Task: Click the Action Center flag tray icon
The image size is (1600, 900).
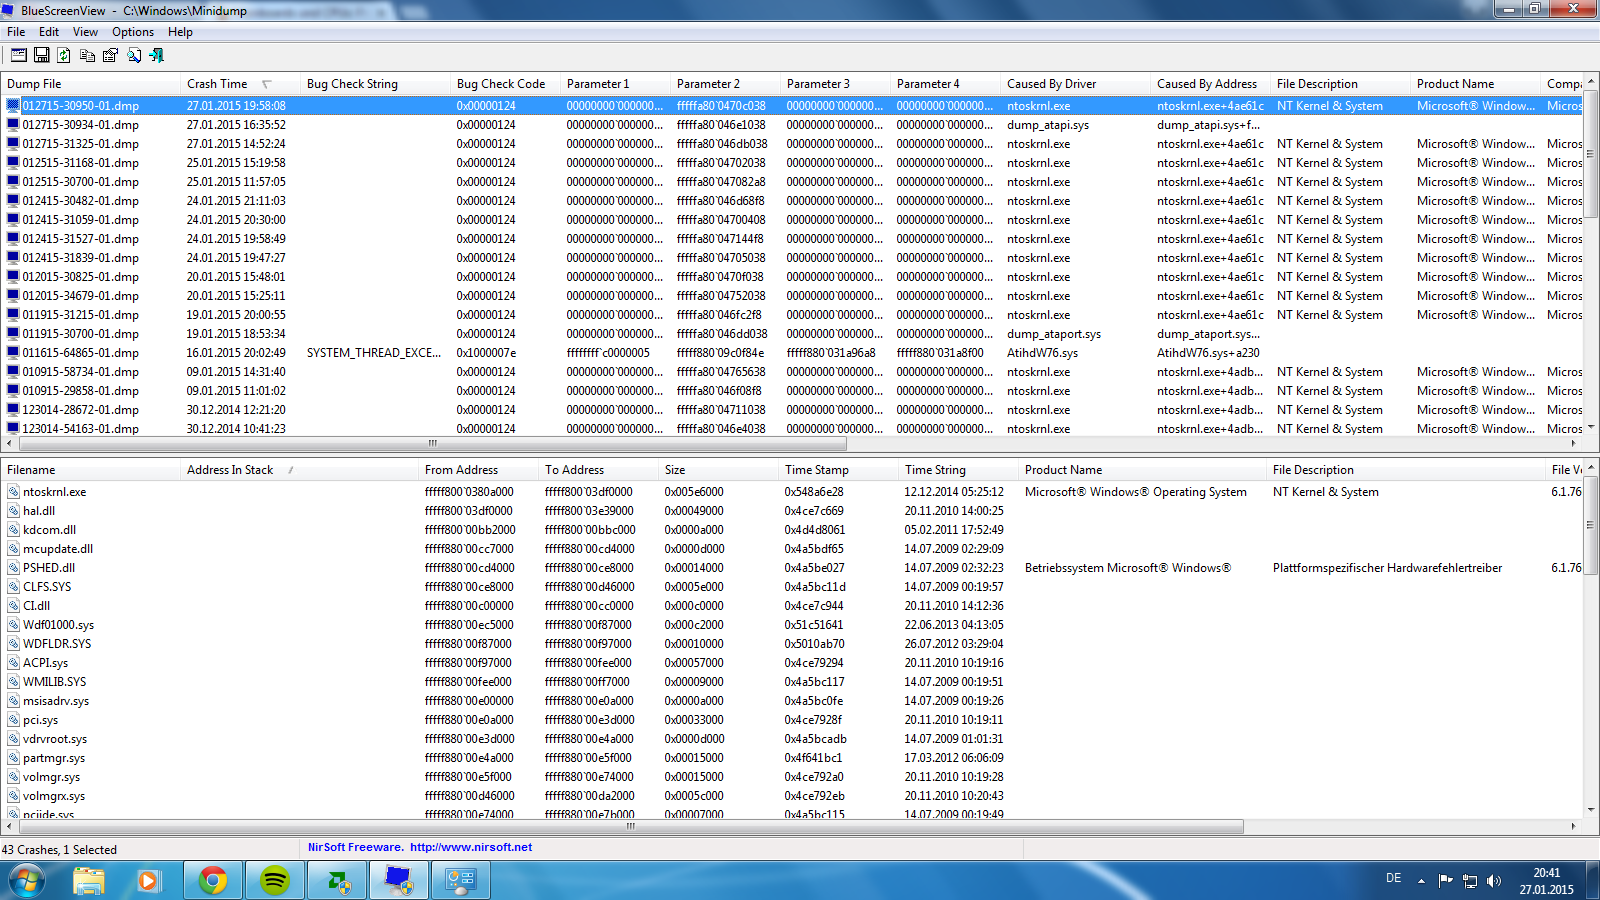Action: pyautogui.click(x=1445, y=881)
